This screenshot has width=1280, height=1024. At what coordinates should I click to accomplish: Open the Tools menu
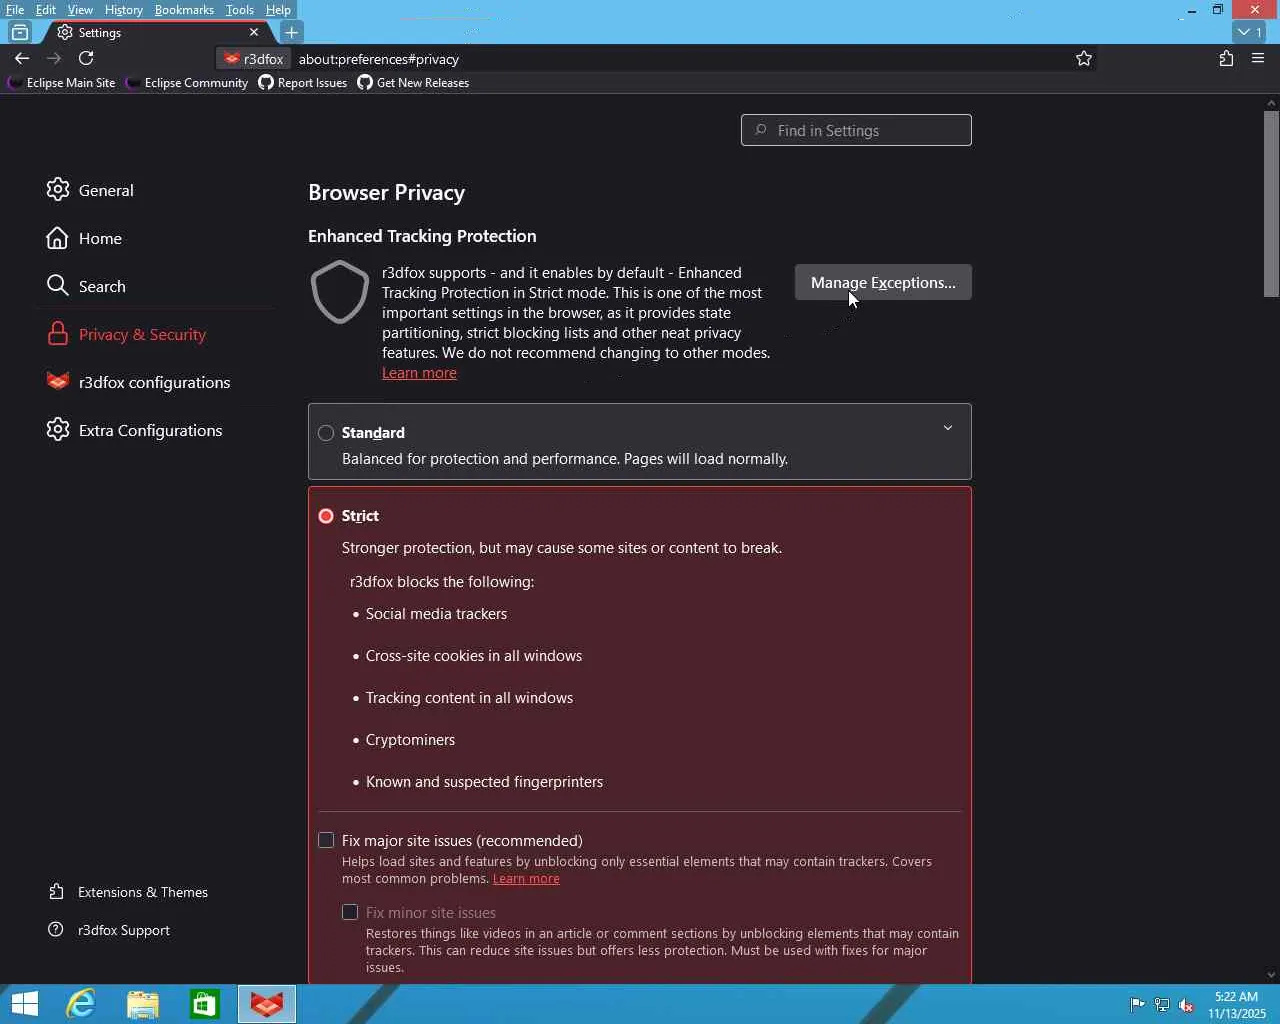point(240,10)
